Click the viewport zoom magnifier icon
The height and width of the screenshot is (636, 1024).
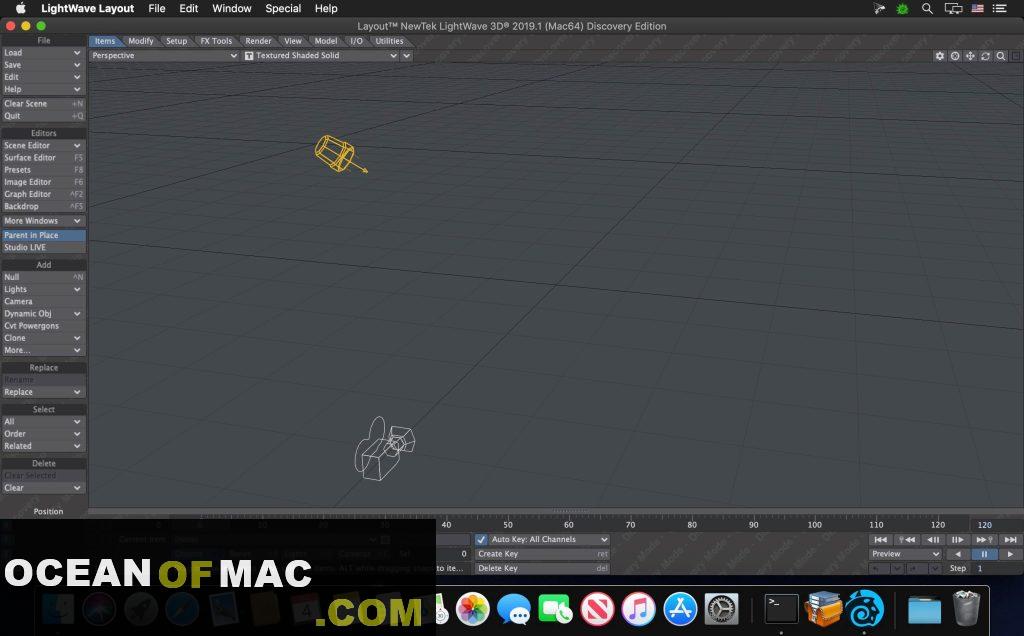[x=1000, y=56]
